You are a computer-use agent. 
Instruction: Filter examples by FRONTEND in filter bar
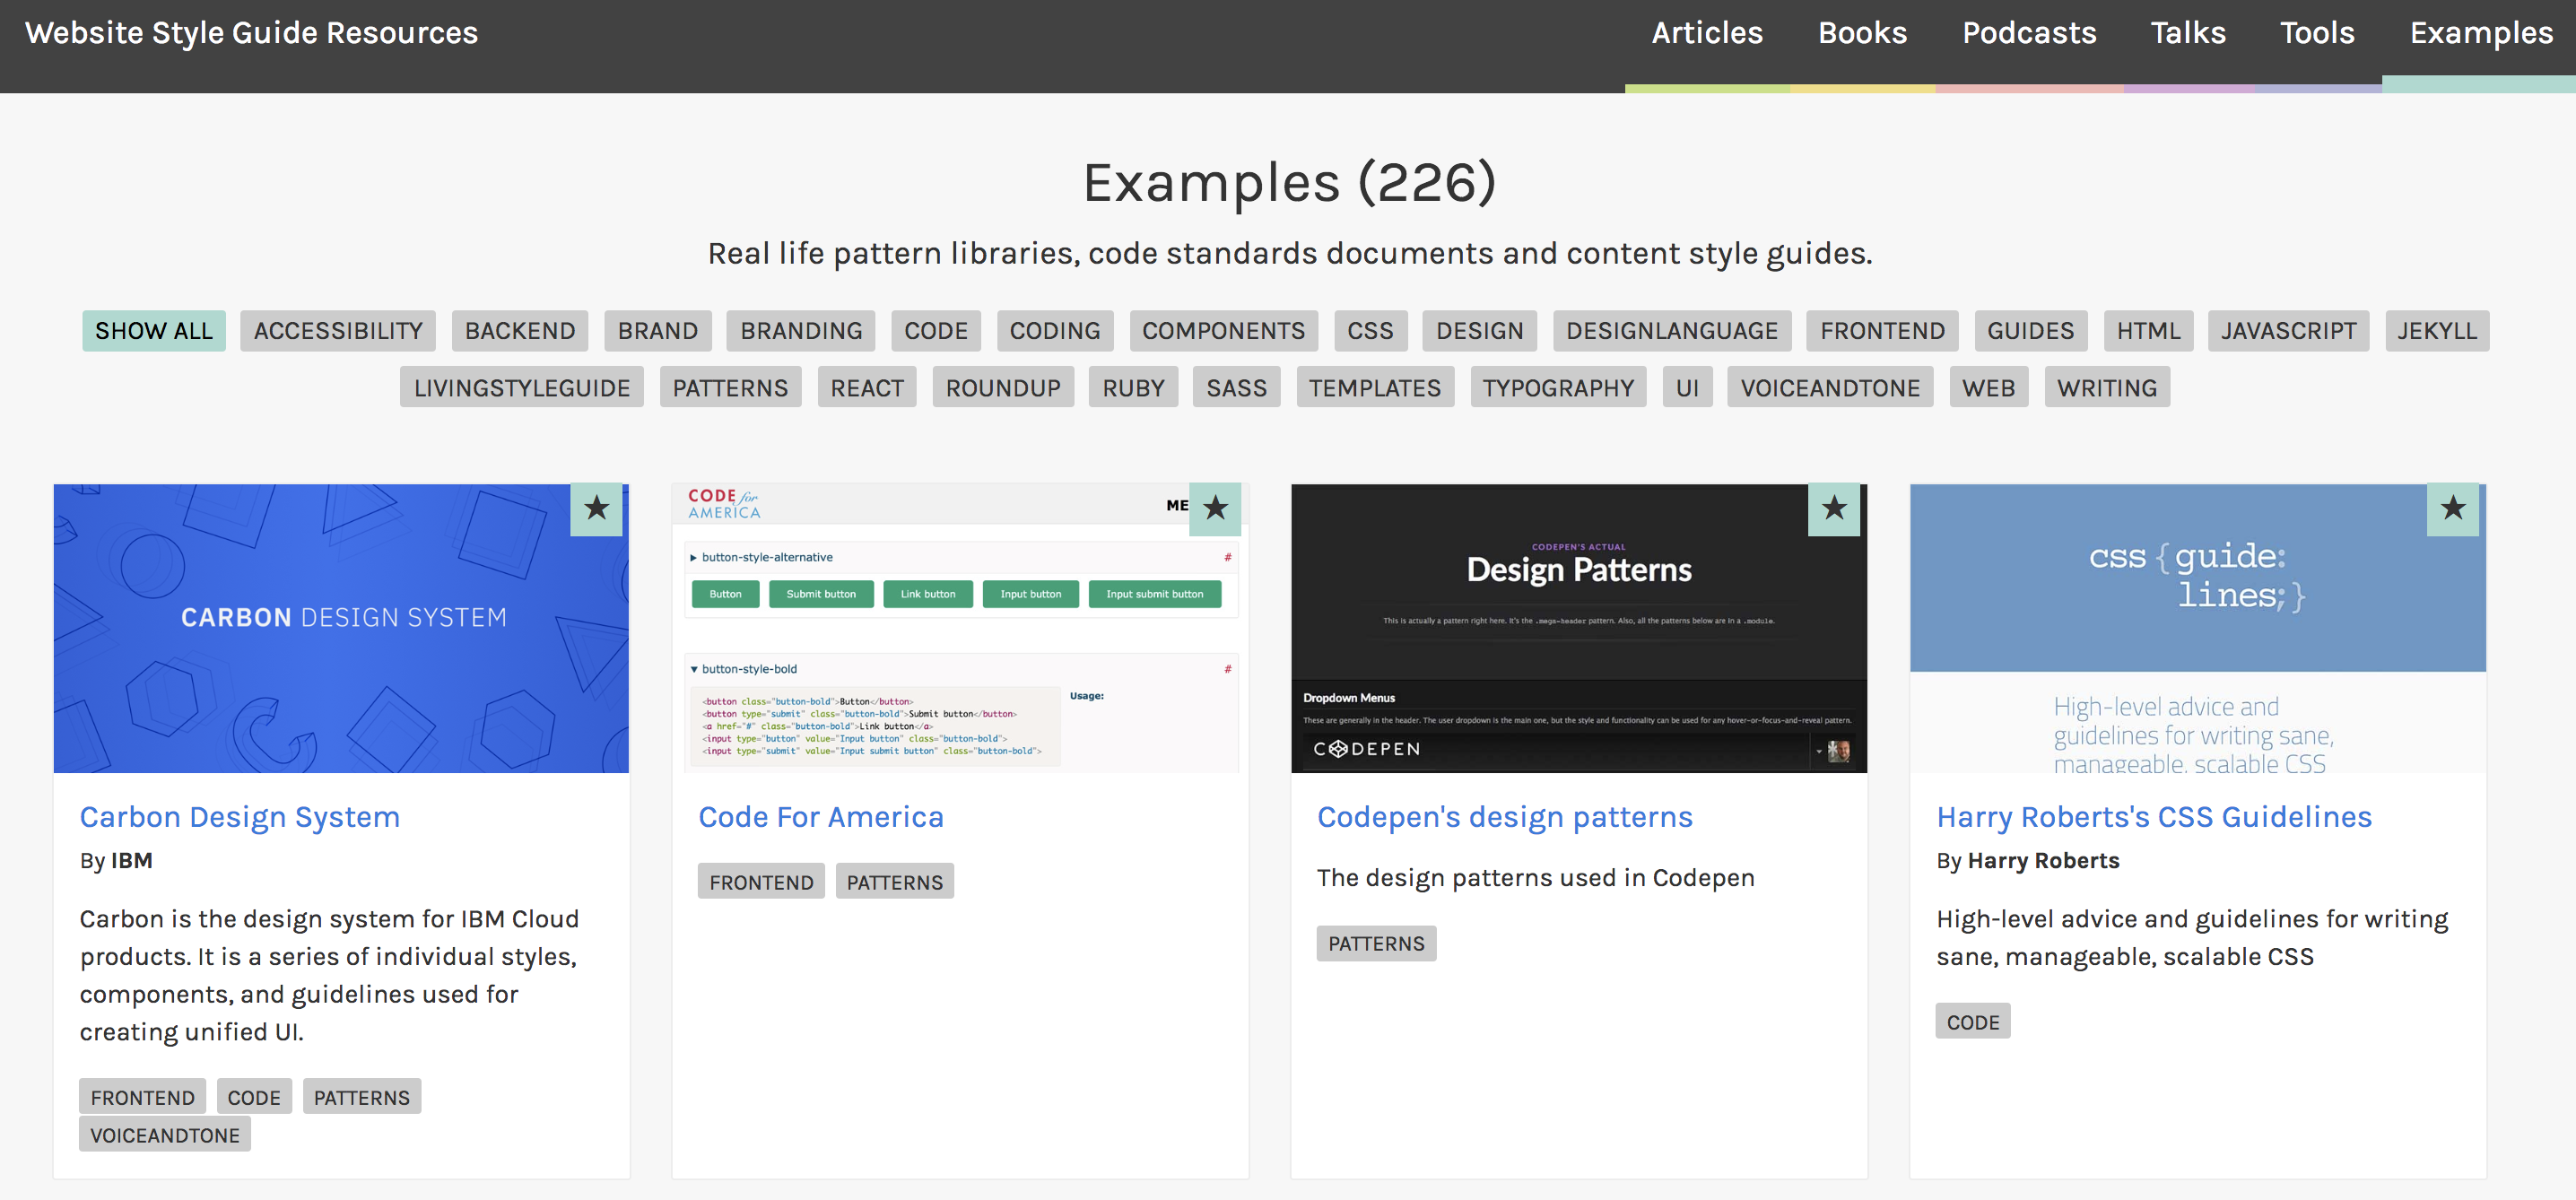1883,331
